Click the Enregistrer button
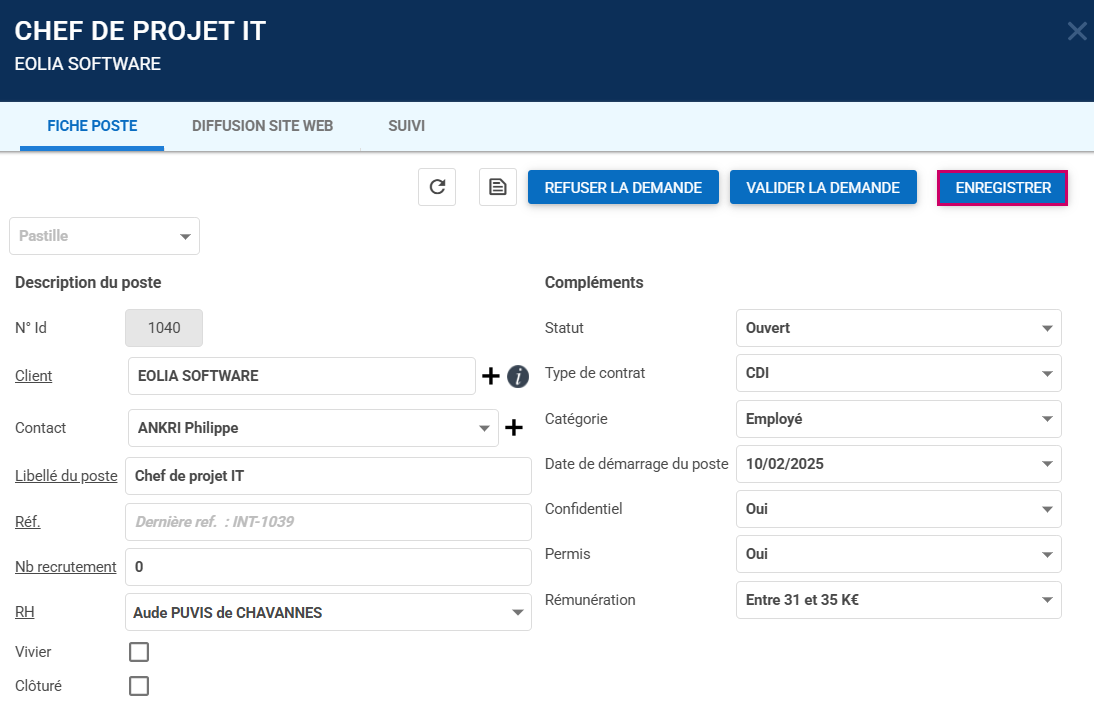The height and width of the screenshot is (705, 1094). point(1003,188)
